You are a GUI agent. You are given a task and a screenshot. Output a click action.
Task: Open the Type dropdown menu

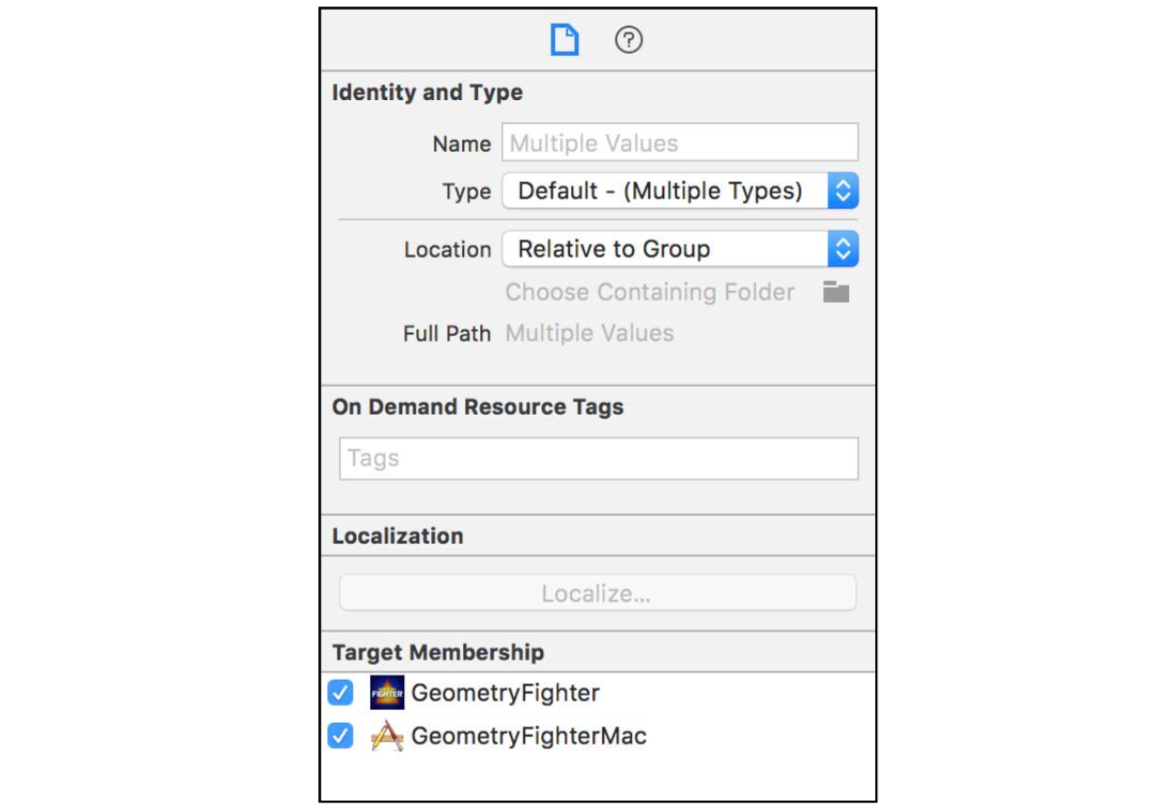tap(680, 191)
